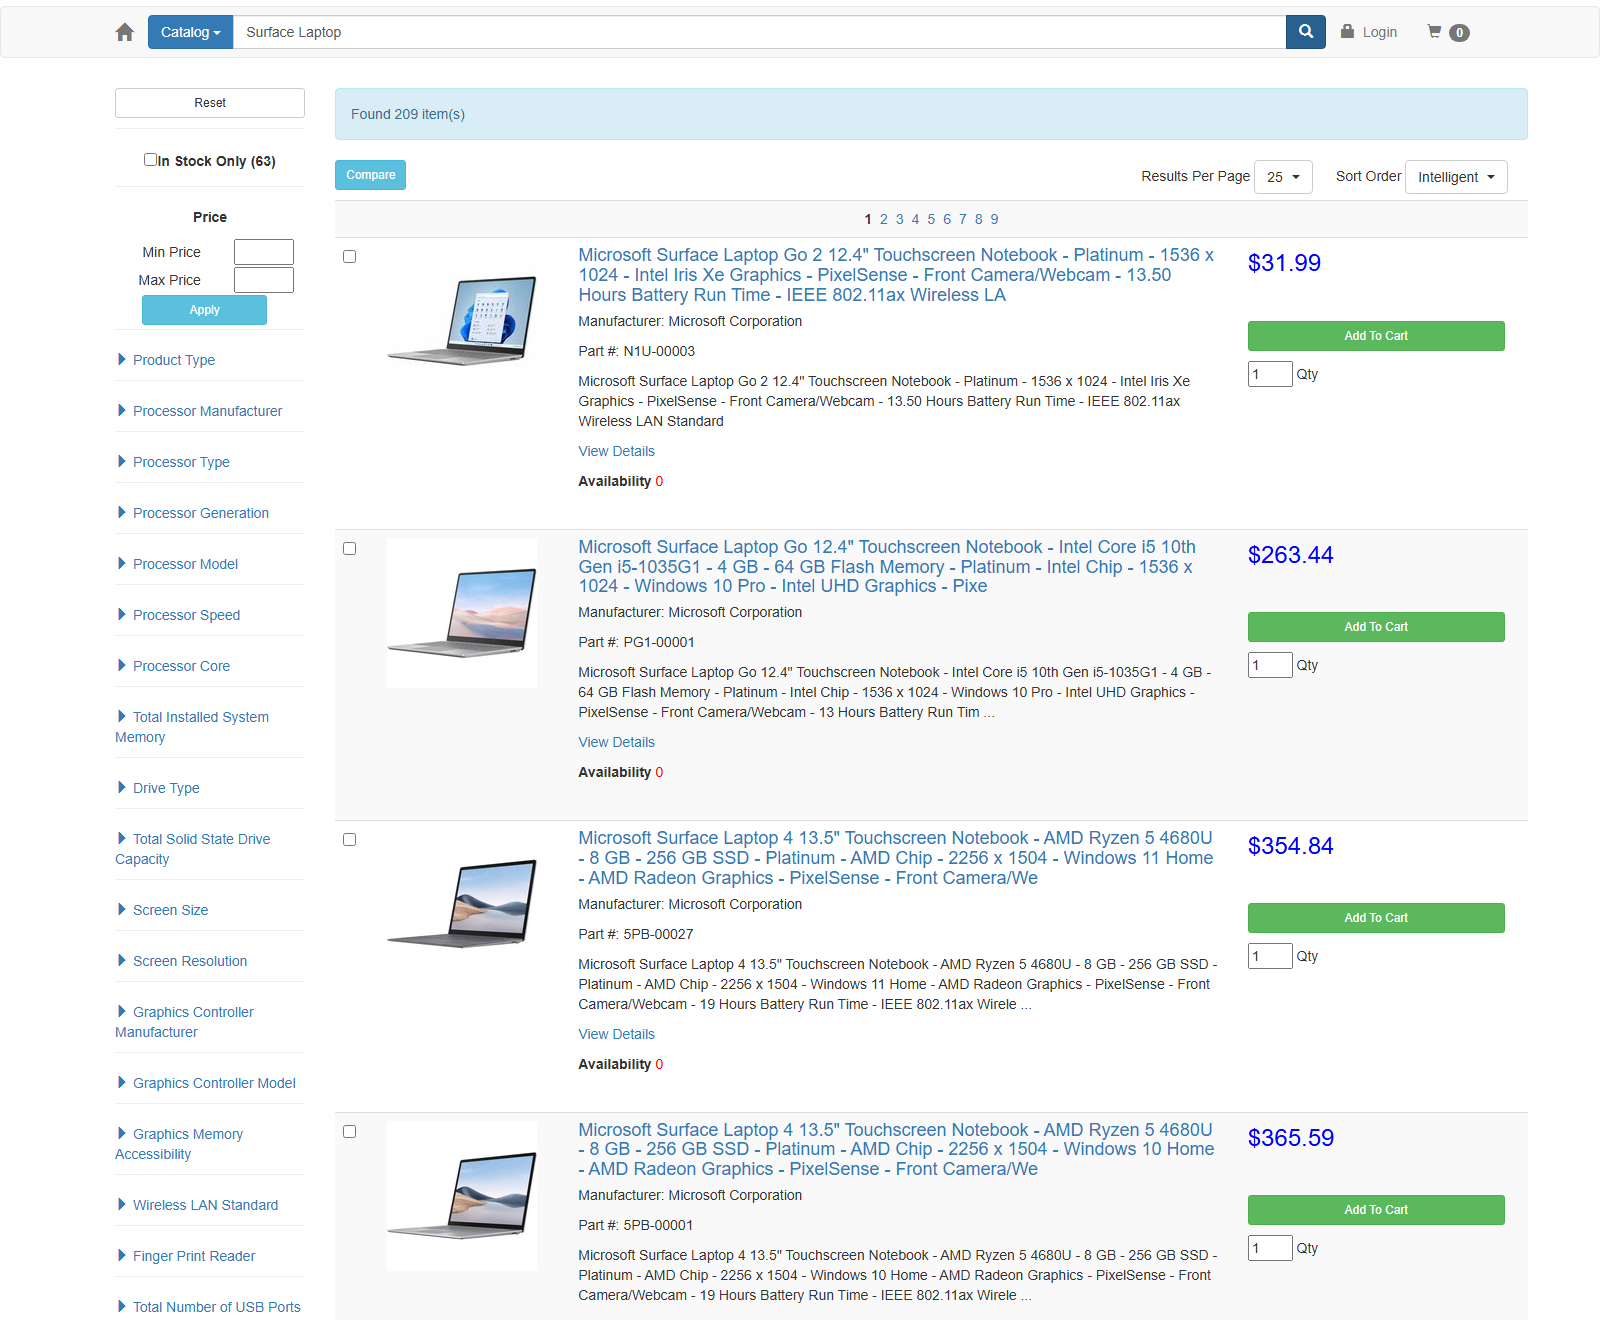Expand the Drive Type filter
This screenshot has width=1600, height=1320.
pyautogui.click(x=166, y=788)
